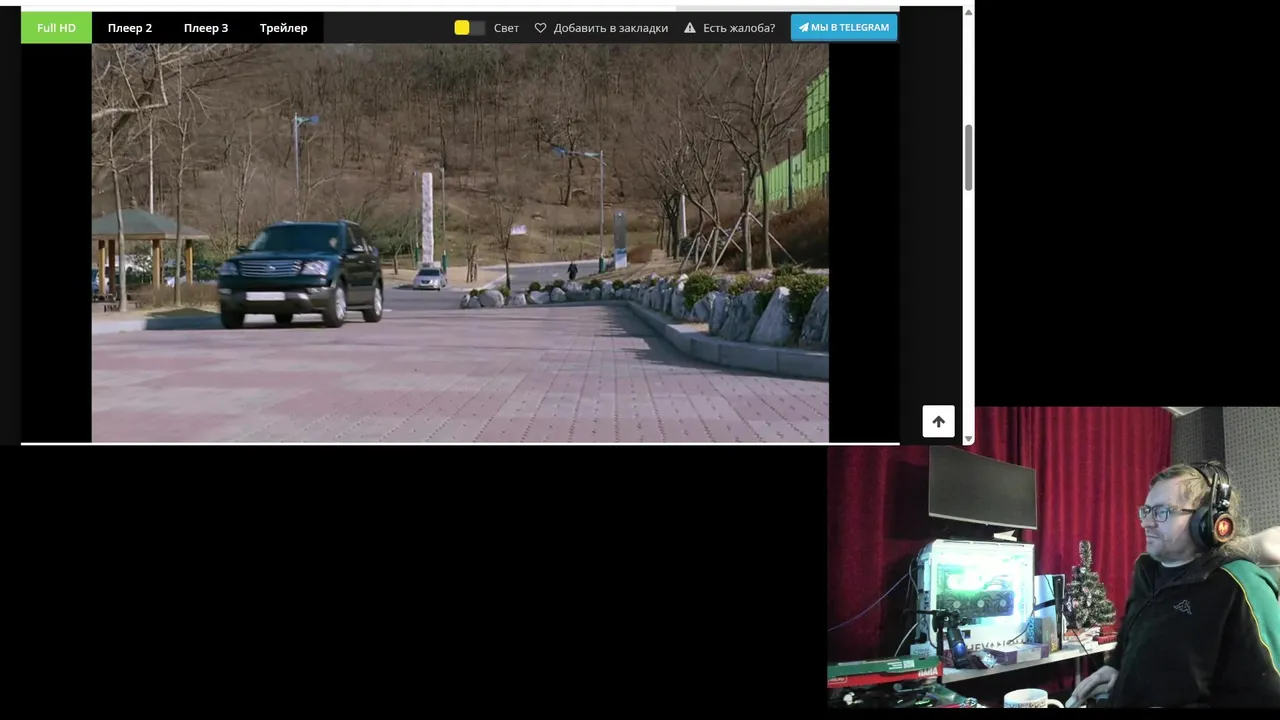The image size is (1280, 720).
Task: Click the webcam overlay feed
Action: 1053,558
